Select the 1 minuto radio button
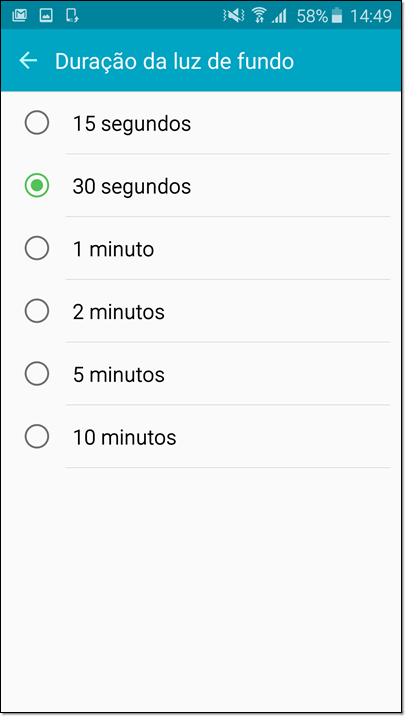406x717 pixels. pyautogui.click(x=37, y=248)
